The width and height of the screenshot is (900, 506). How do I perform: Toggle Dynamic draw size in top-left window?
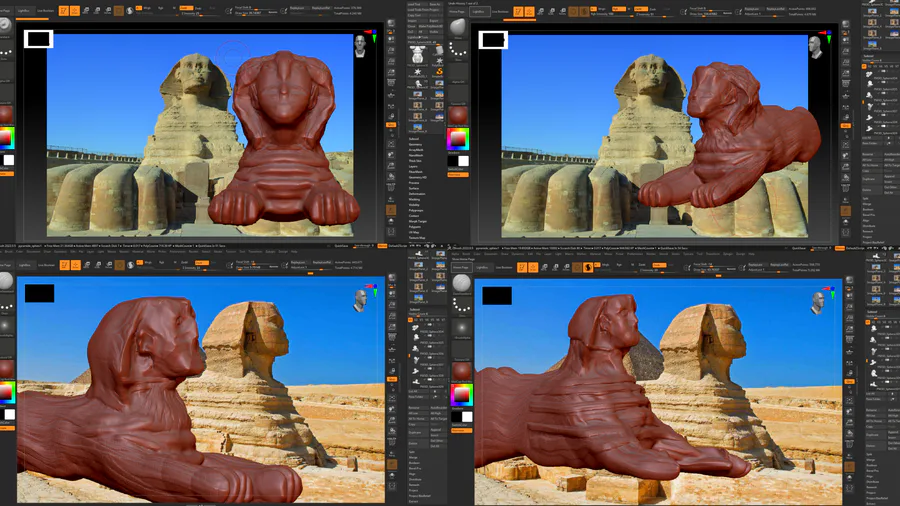272,13
